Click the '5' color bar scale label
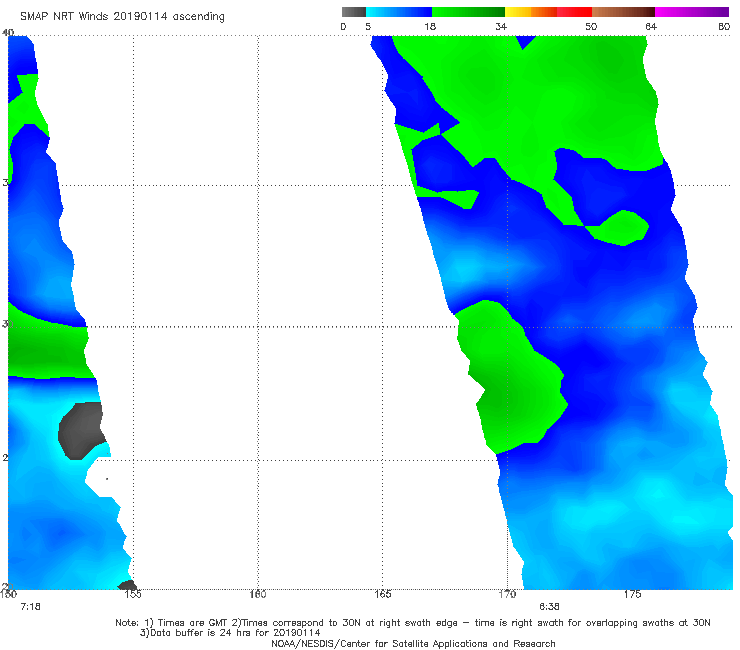Viewport: 740px width, 650px height. [368, 26]
